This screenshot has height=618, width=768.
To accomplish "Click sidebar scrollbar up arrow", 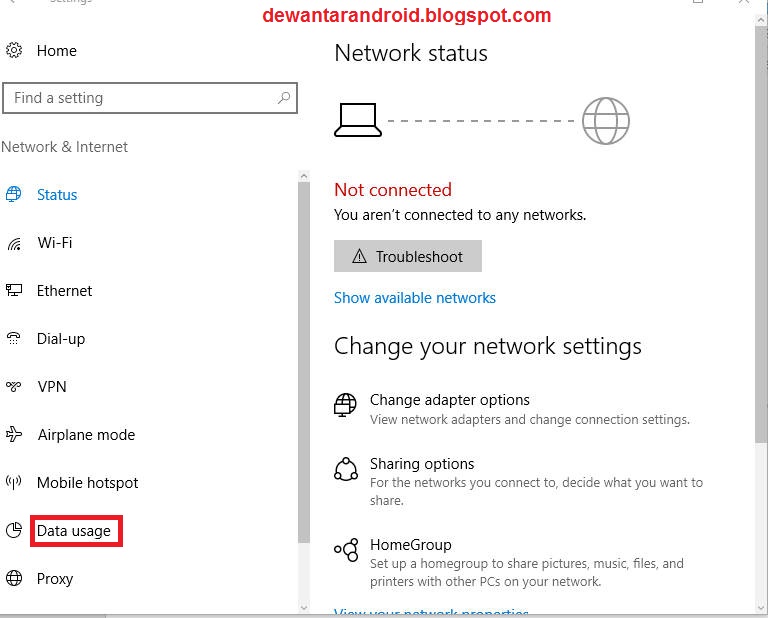I will [304, 175].
